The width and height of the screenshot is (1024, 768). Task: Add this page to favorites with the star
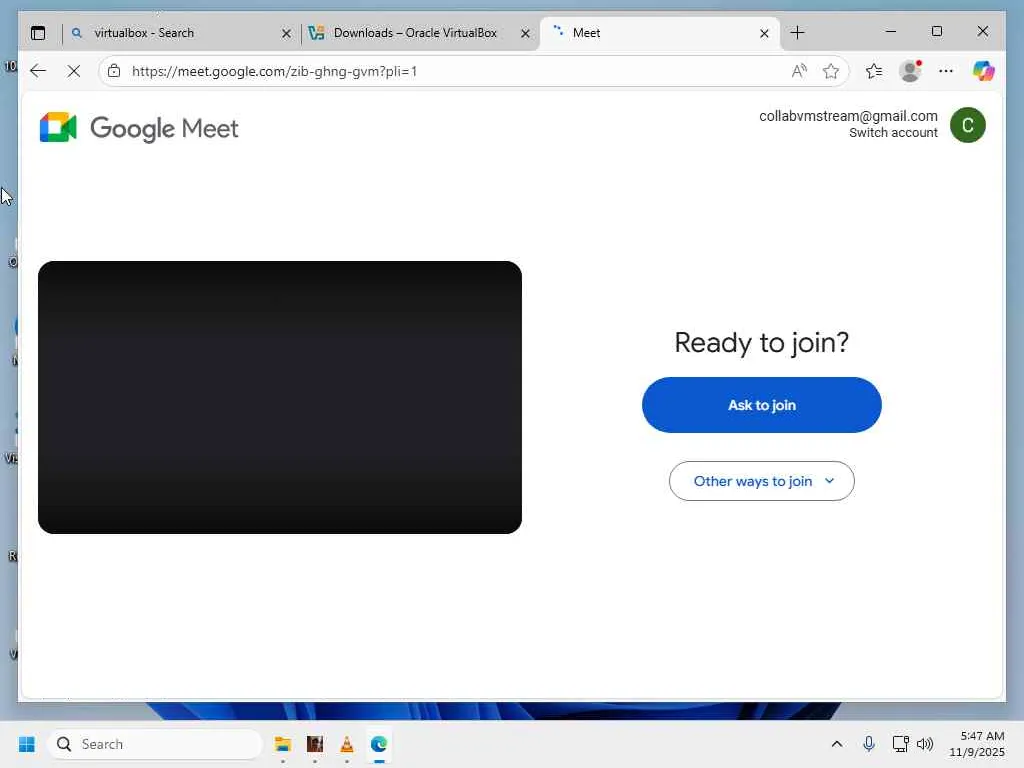[831, 71]
